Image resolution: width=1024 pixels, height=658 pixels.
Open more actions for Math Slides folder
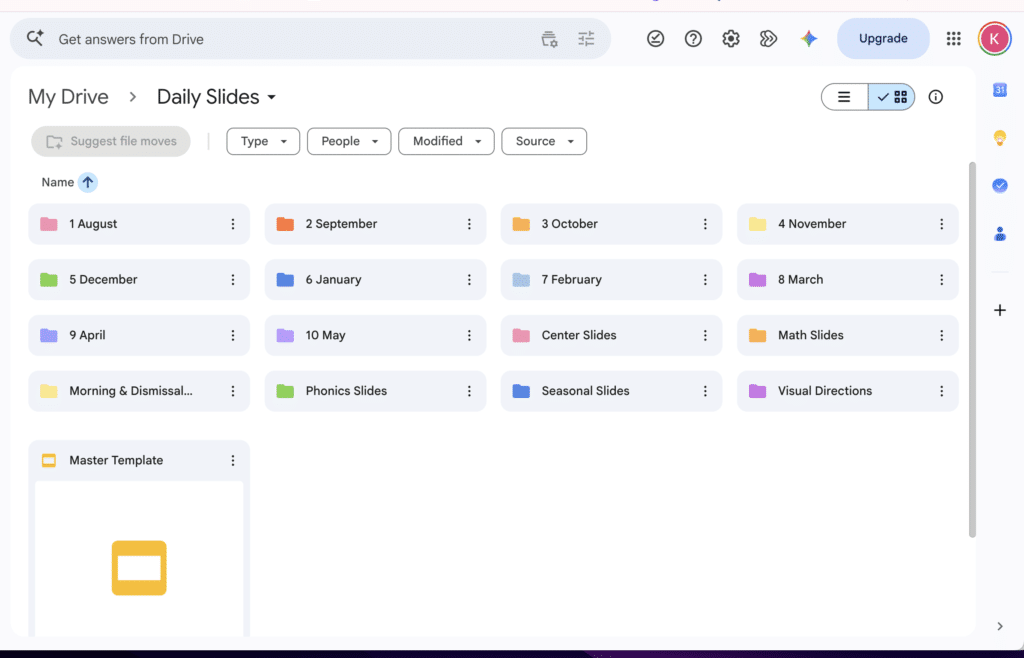(942, 335)
